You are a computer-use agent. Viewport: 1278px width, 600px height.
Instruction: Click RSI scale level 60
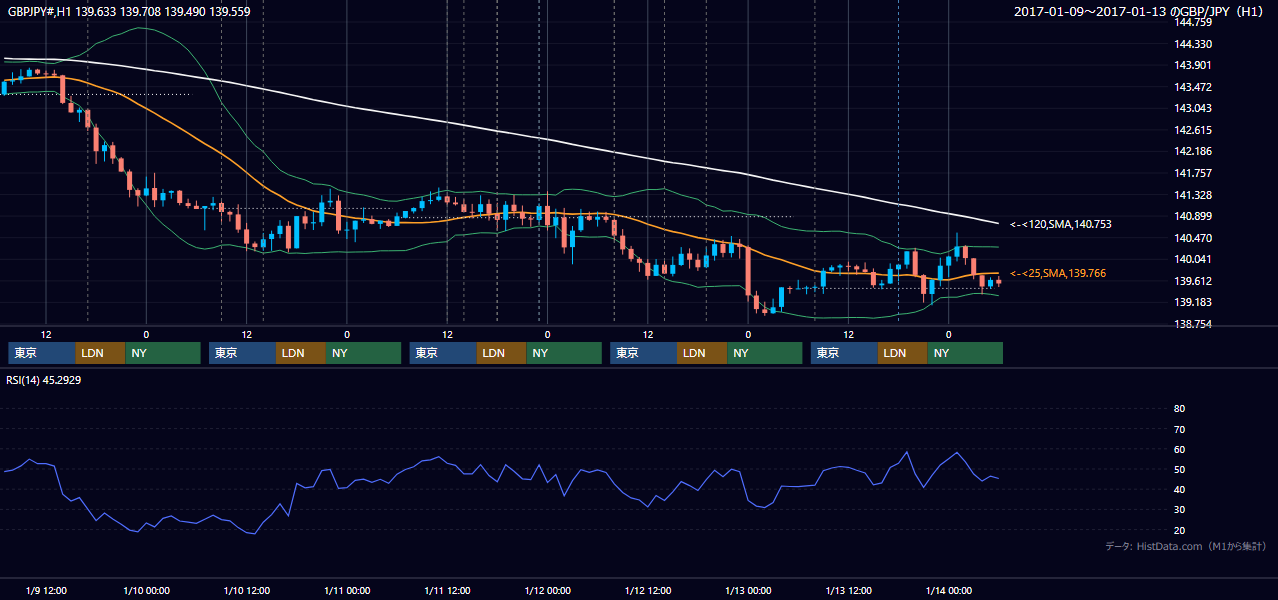[x=1179, y=449]
